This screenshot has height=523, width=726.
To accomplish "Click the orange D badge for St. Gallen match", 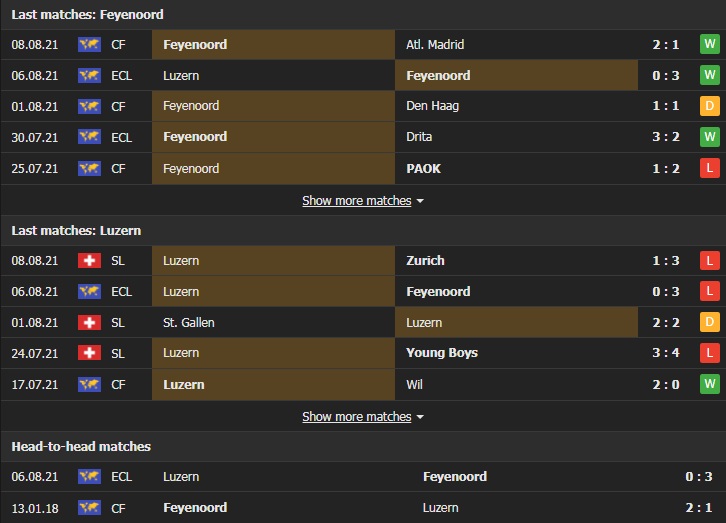I will click(x=710, y=323).
